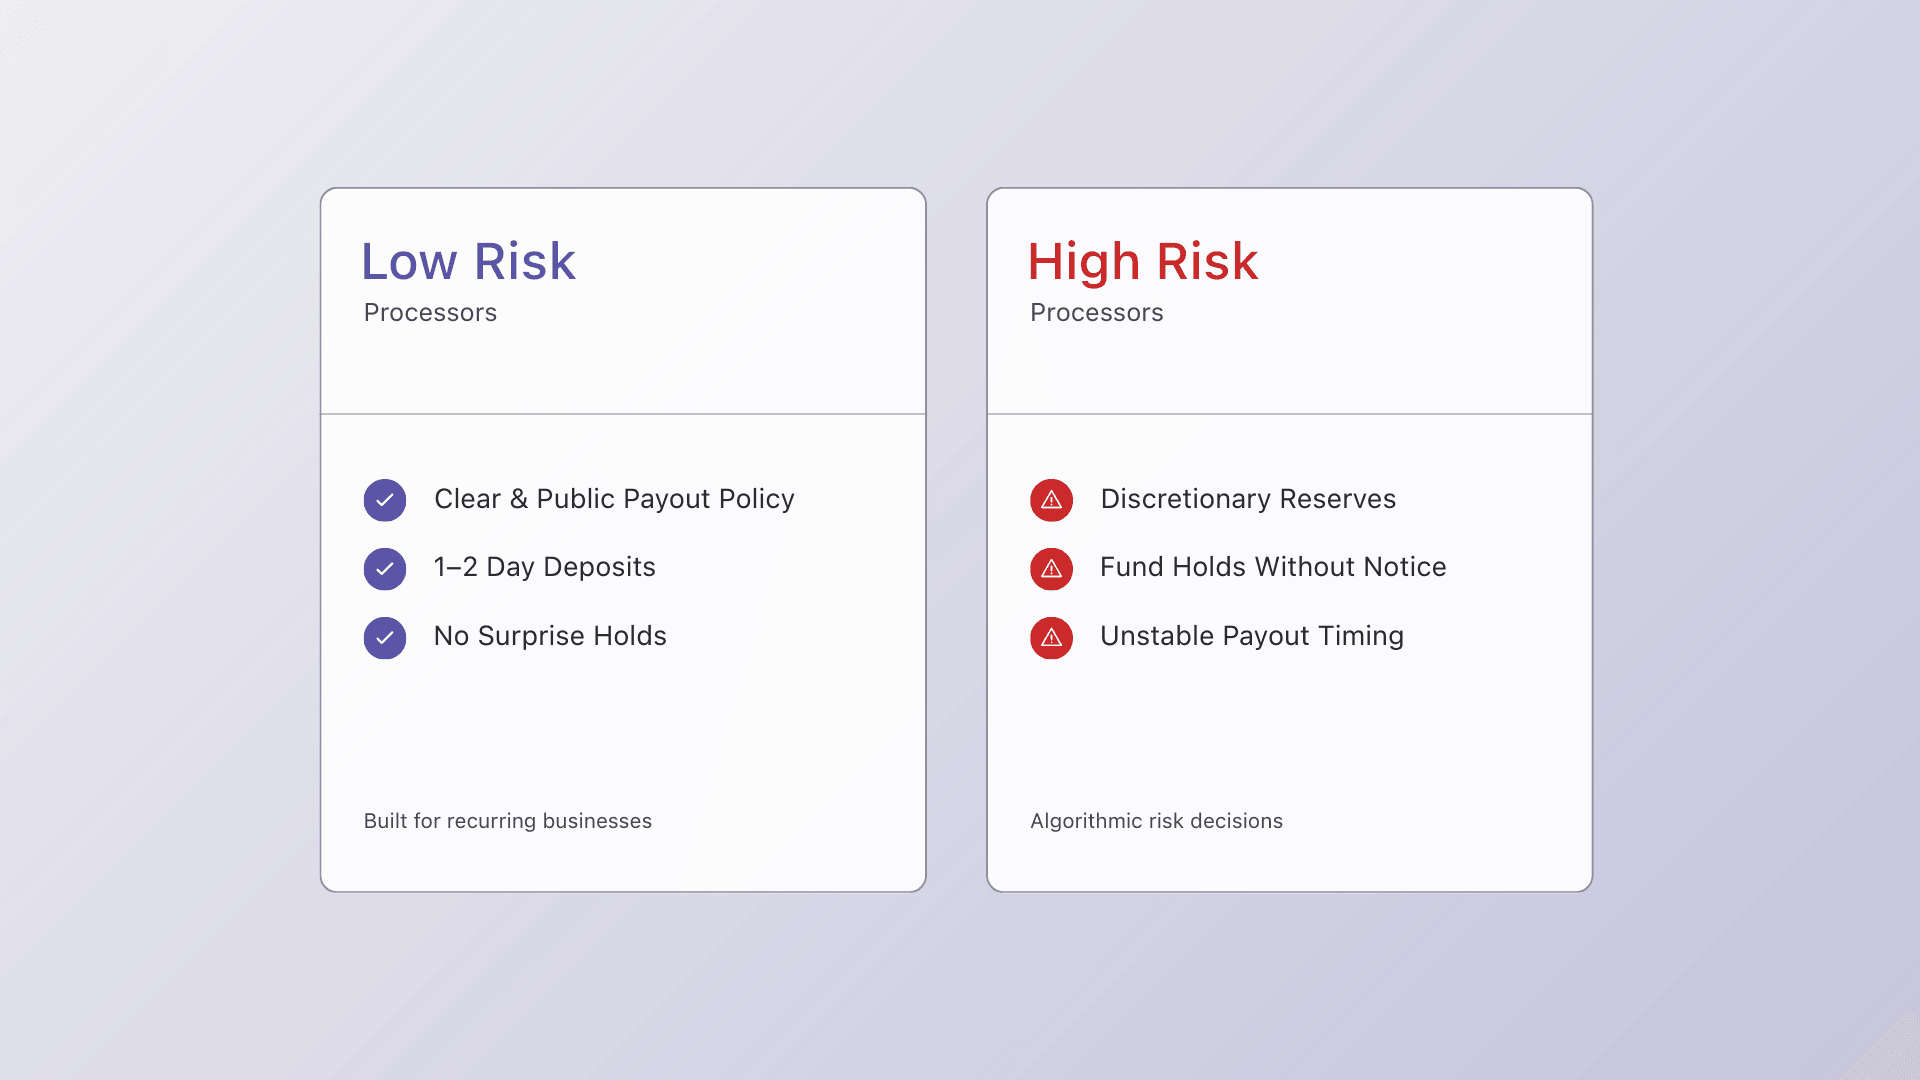The height and width of the screenshot is (1080, 1920).
Task: Click the alert triangle beside Unstable Payout Timing
Action: click(1051, 638)
